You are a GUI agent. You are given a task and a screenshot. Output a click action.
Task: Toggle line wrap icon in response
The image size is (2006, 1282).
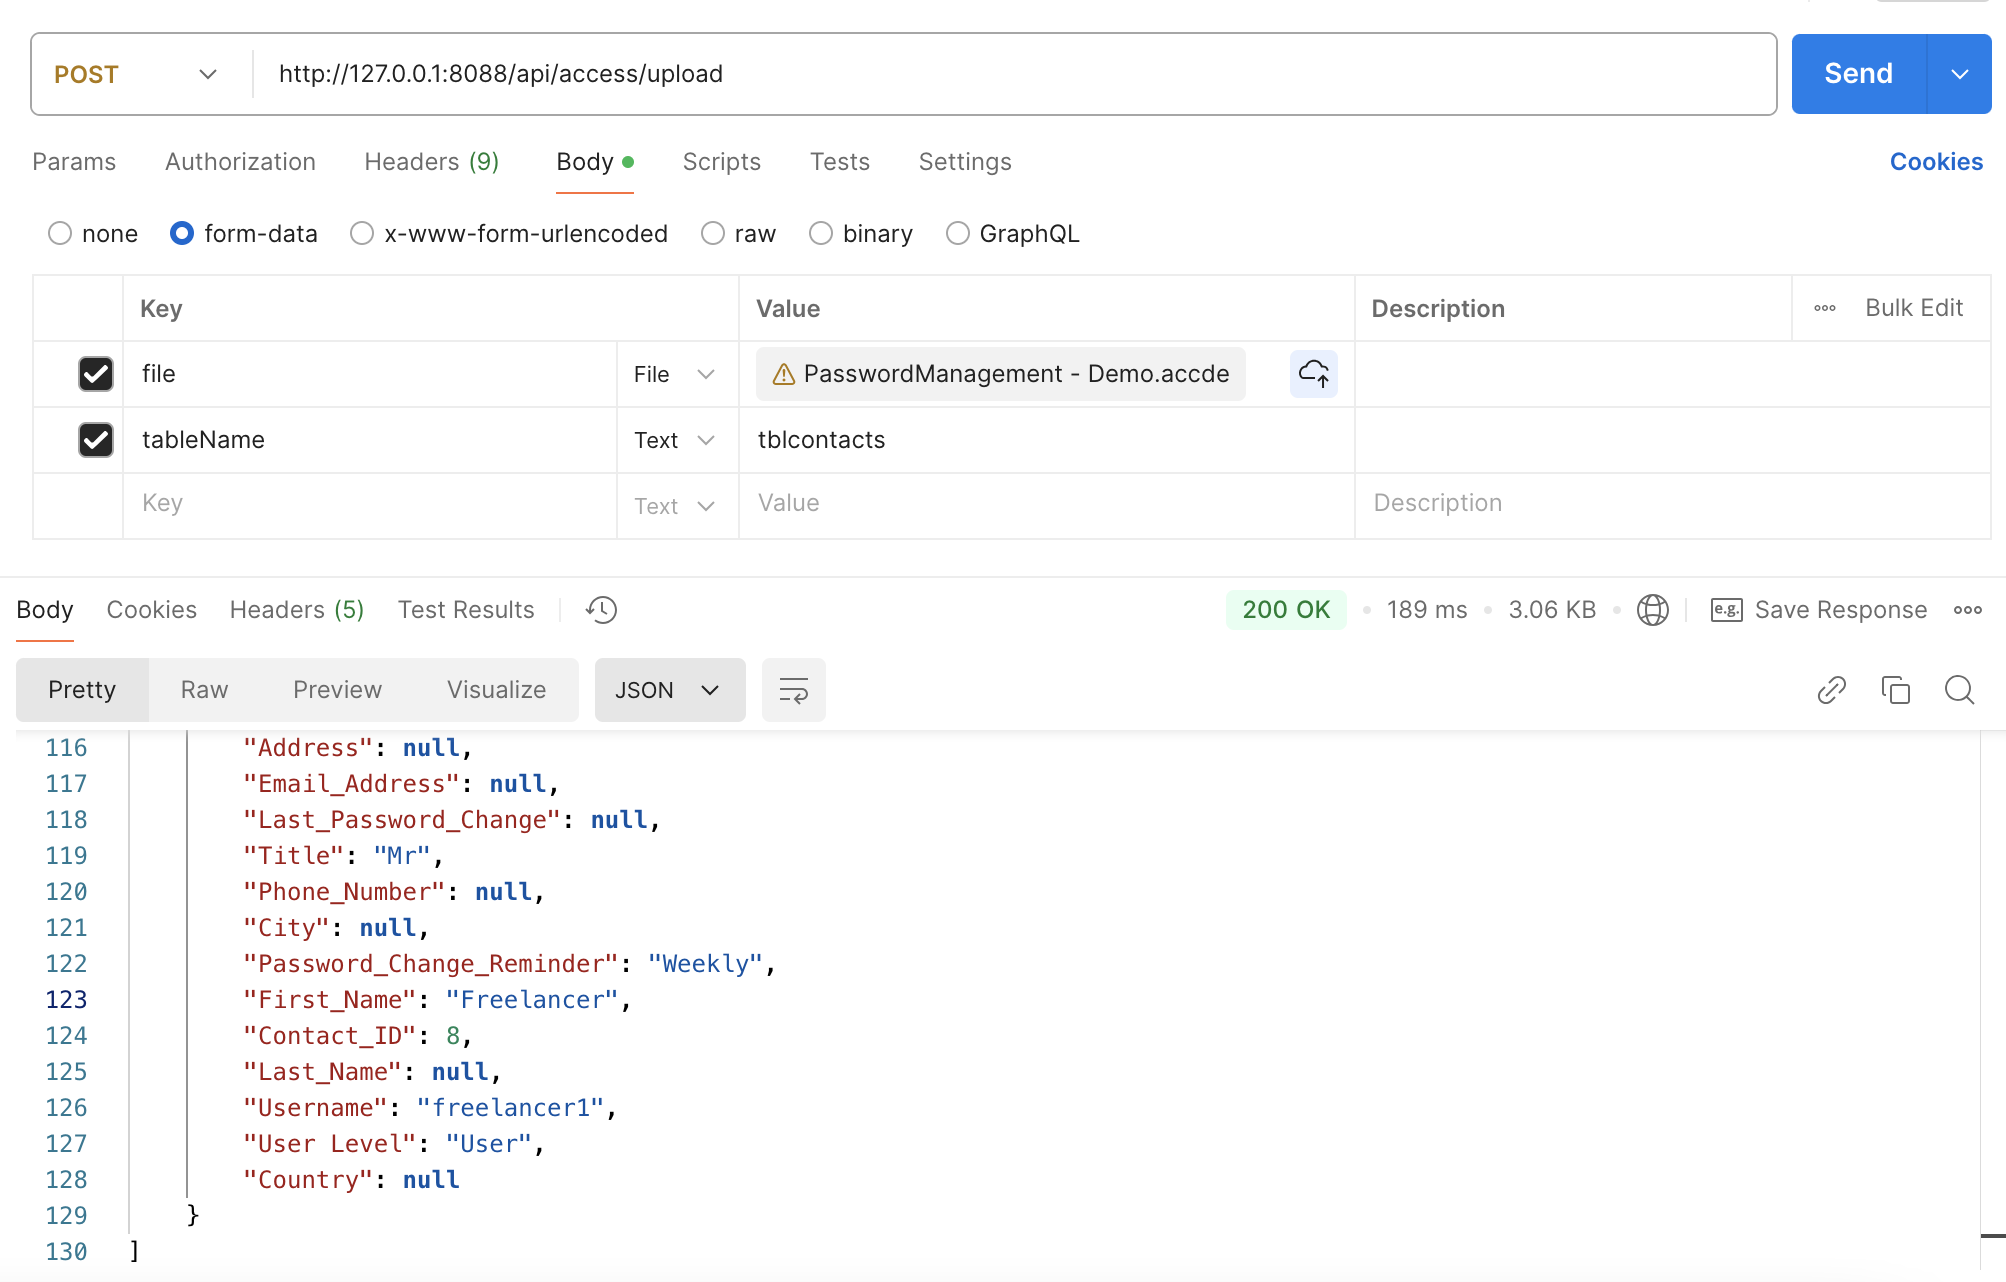click(x=793, y=690)
